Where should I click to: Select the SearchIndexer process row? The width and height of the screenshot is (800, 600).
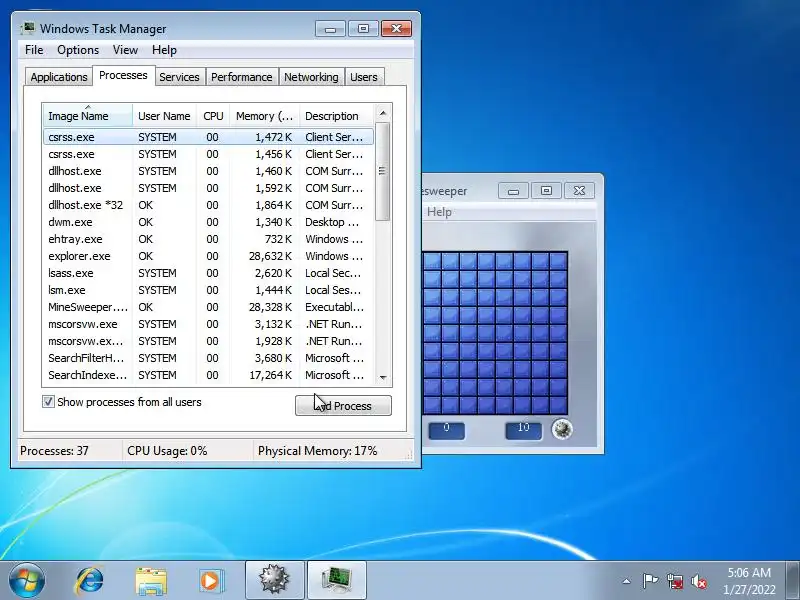(208, 375)
